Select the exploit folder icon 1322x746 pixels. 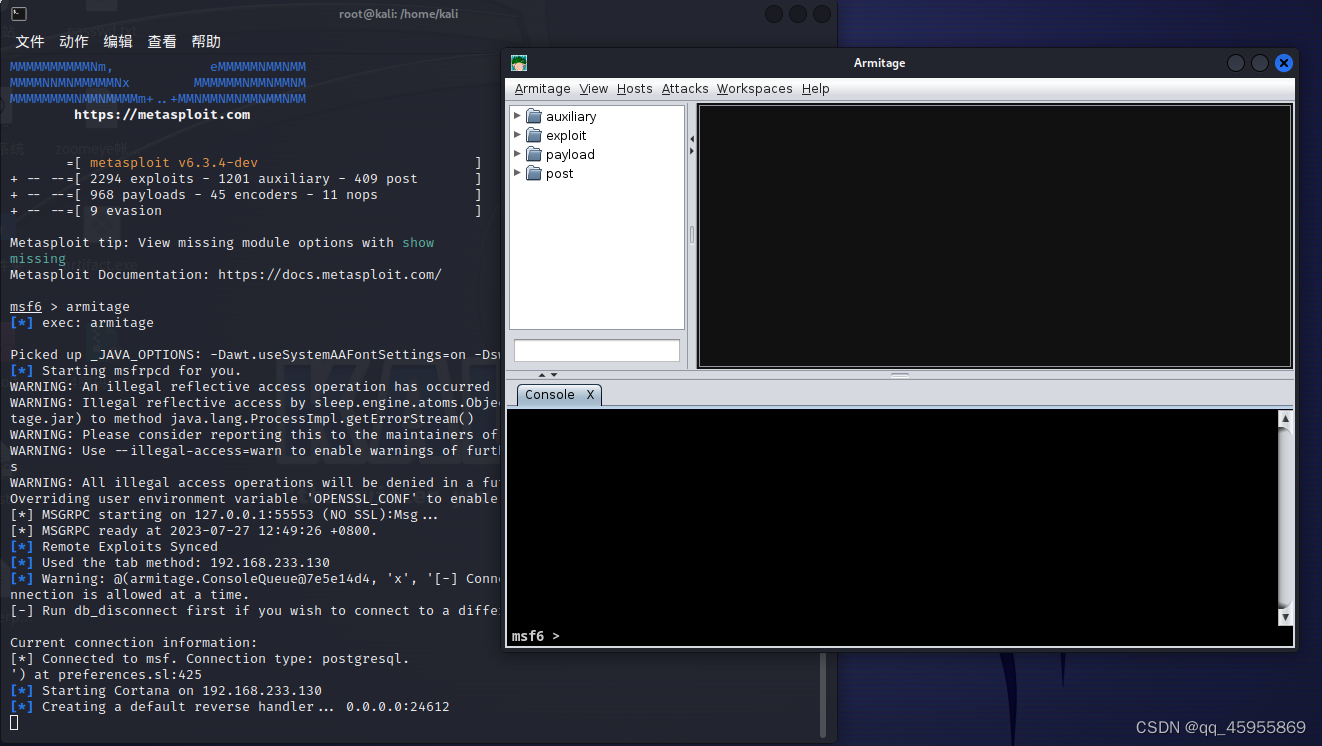533,135
